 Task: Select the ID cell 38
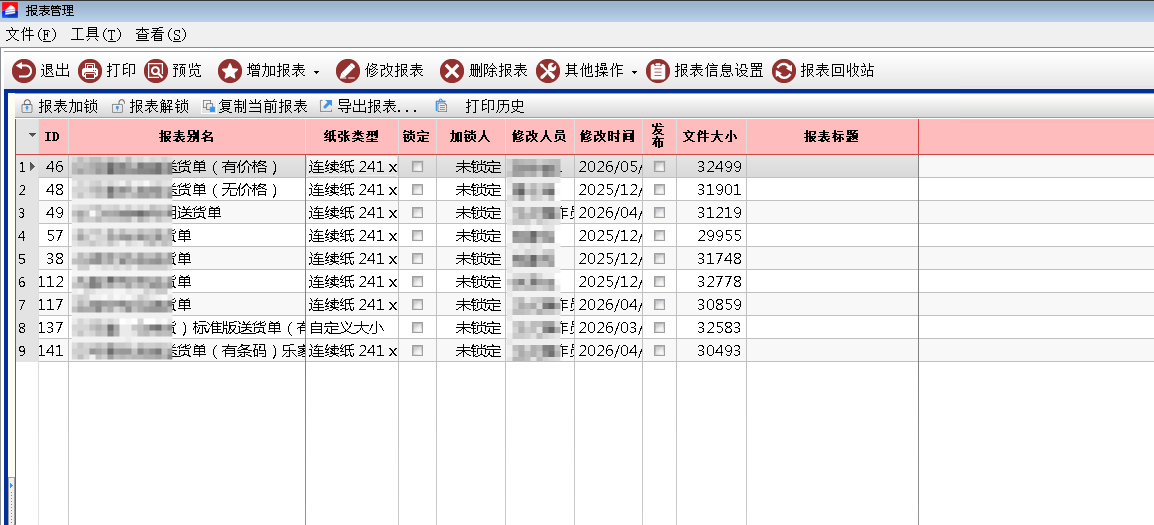point(53,258)
